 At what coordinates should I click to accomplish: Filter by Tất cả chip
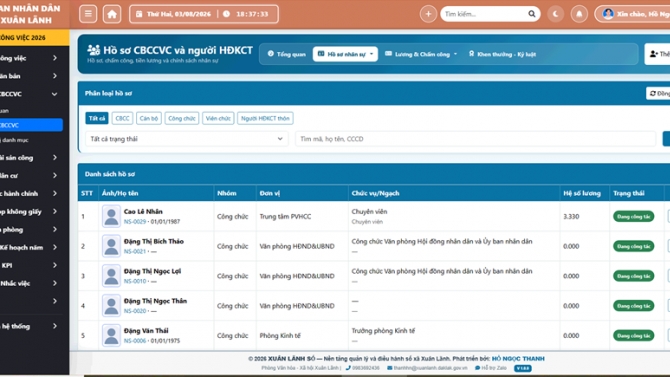(97, 118)
